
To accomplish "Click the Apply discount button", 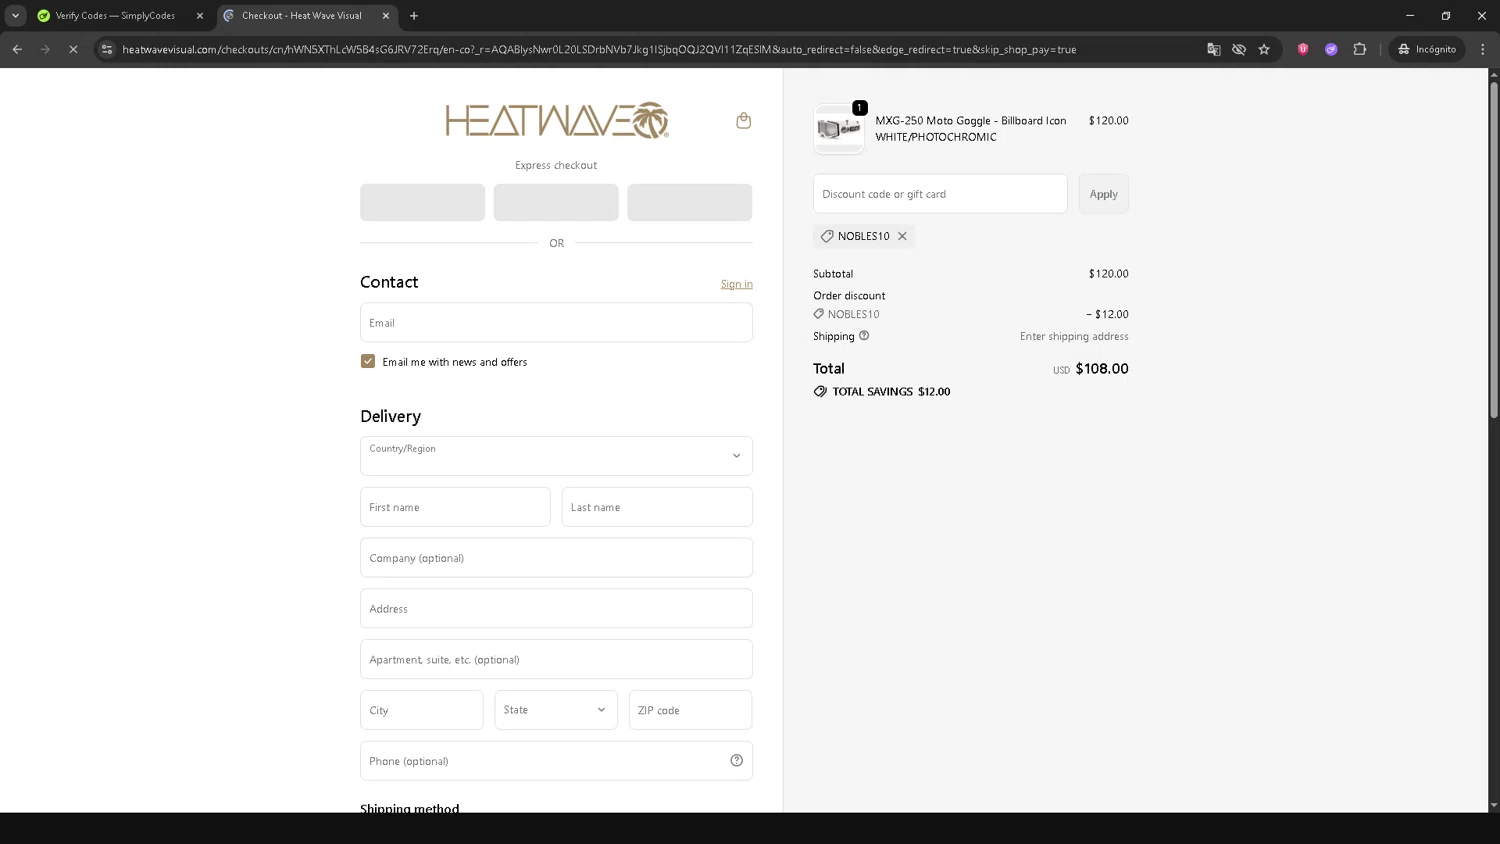I will click(1104, 194).
